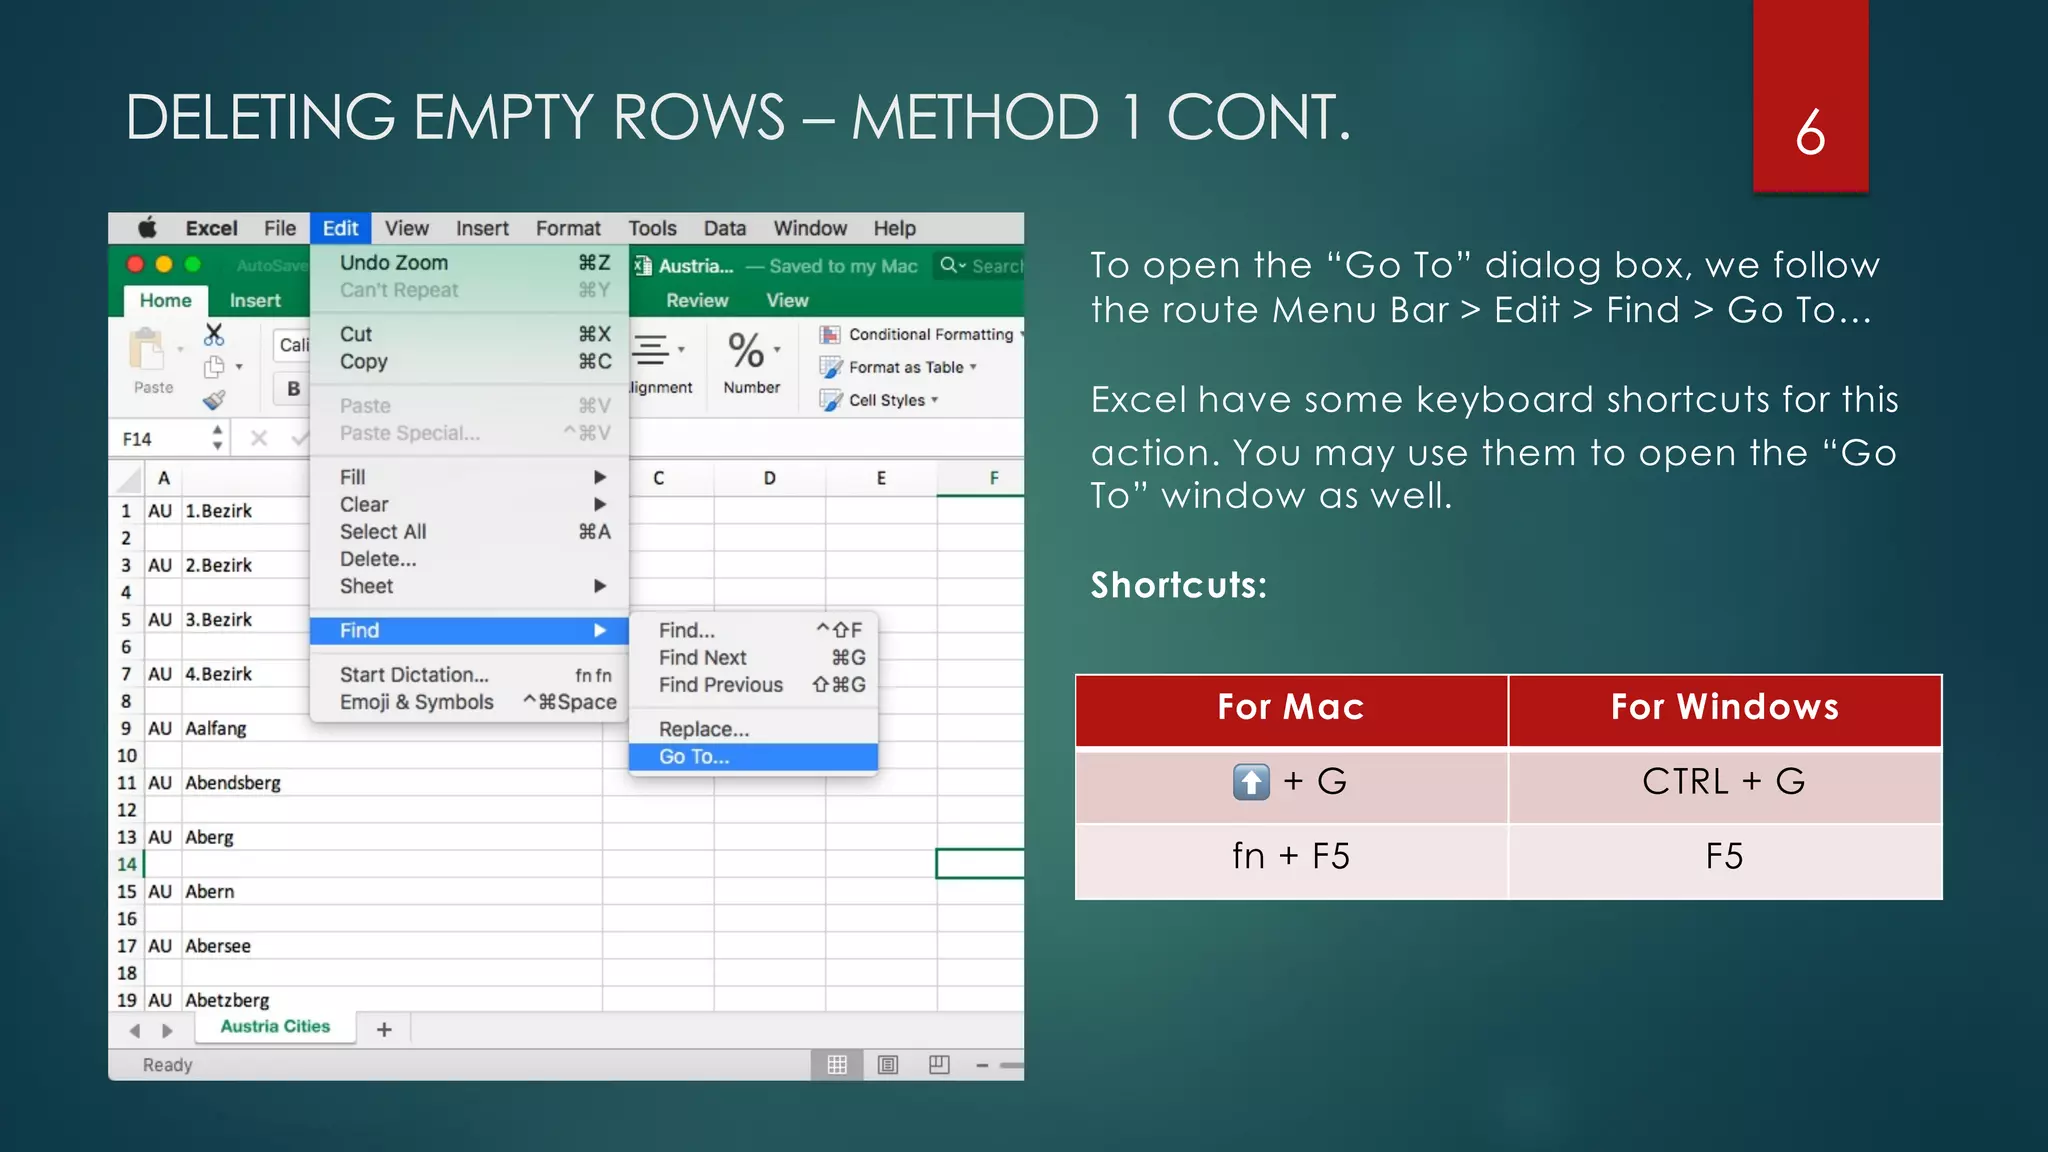
Task: Click the Alignment lines icon
Action: (x=651, y=350)
